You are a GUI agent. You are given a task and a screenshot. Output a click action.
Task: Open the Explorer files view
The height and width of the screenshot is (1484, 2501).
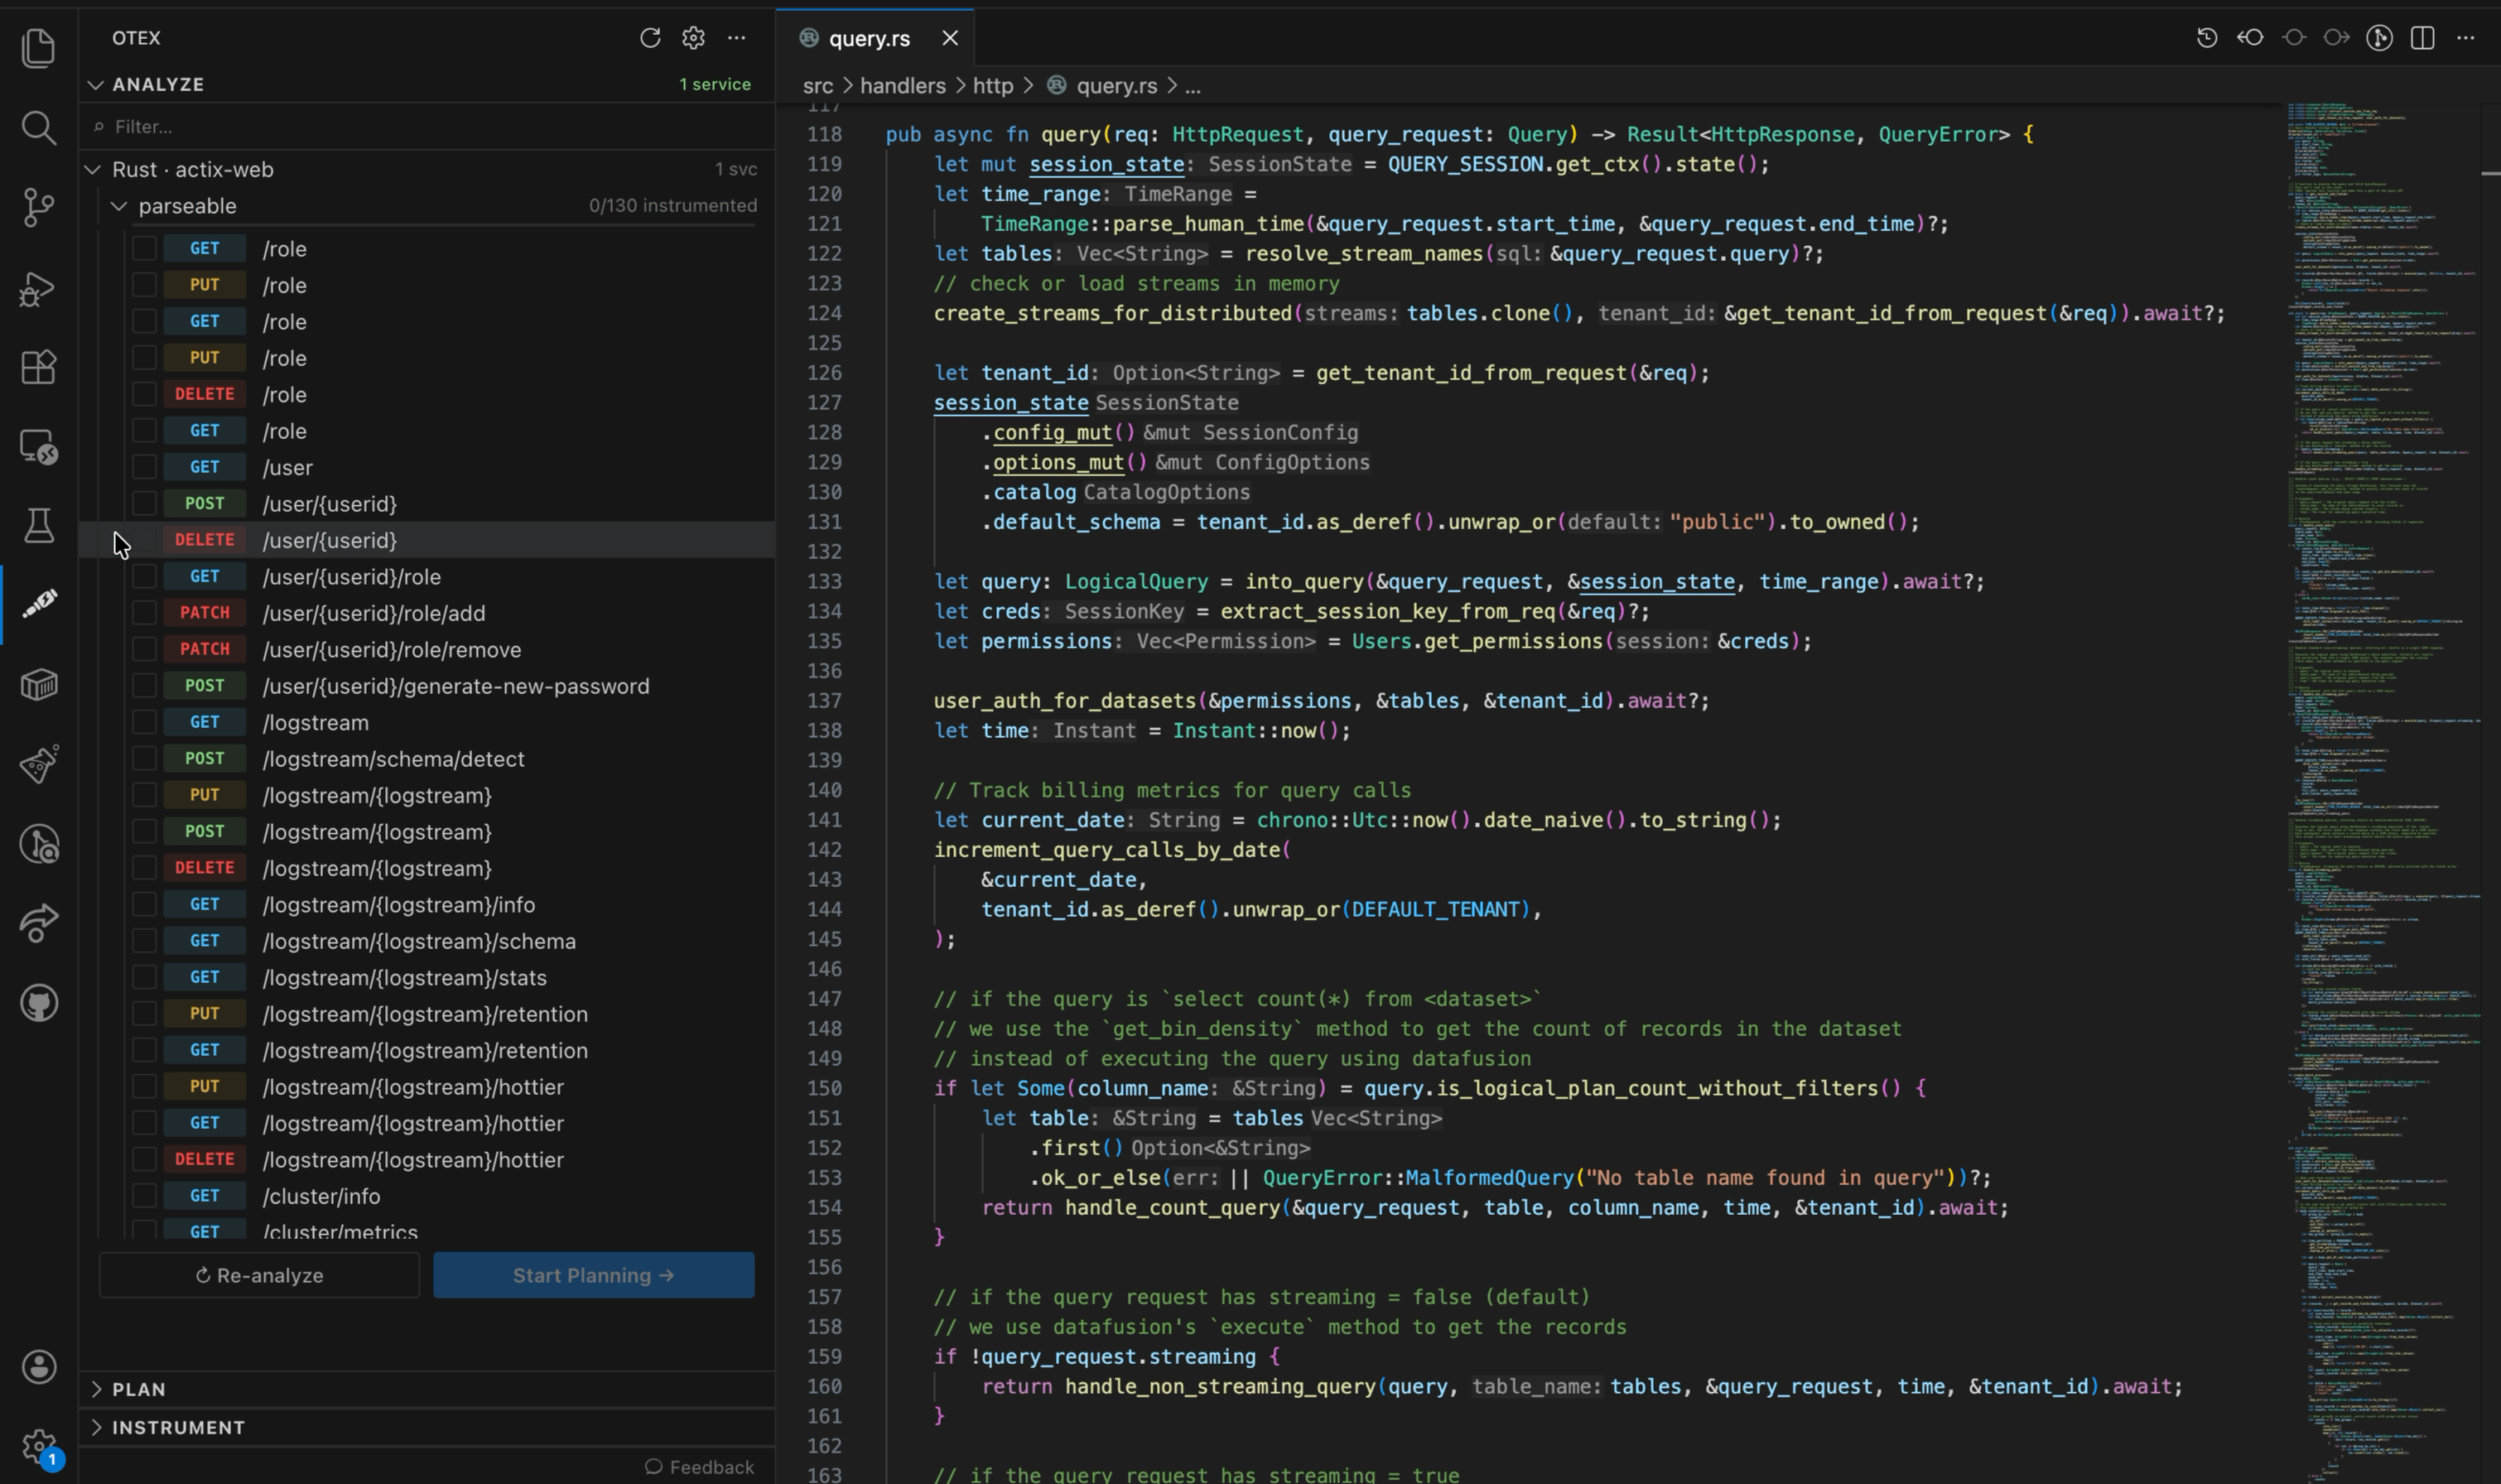[38, 48]
